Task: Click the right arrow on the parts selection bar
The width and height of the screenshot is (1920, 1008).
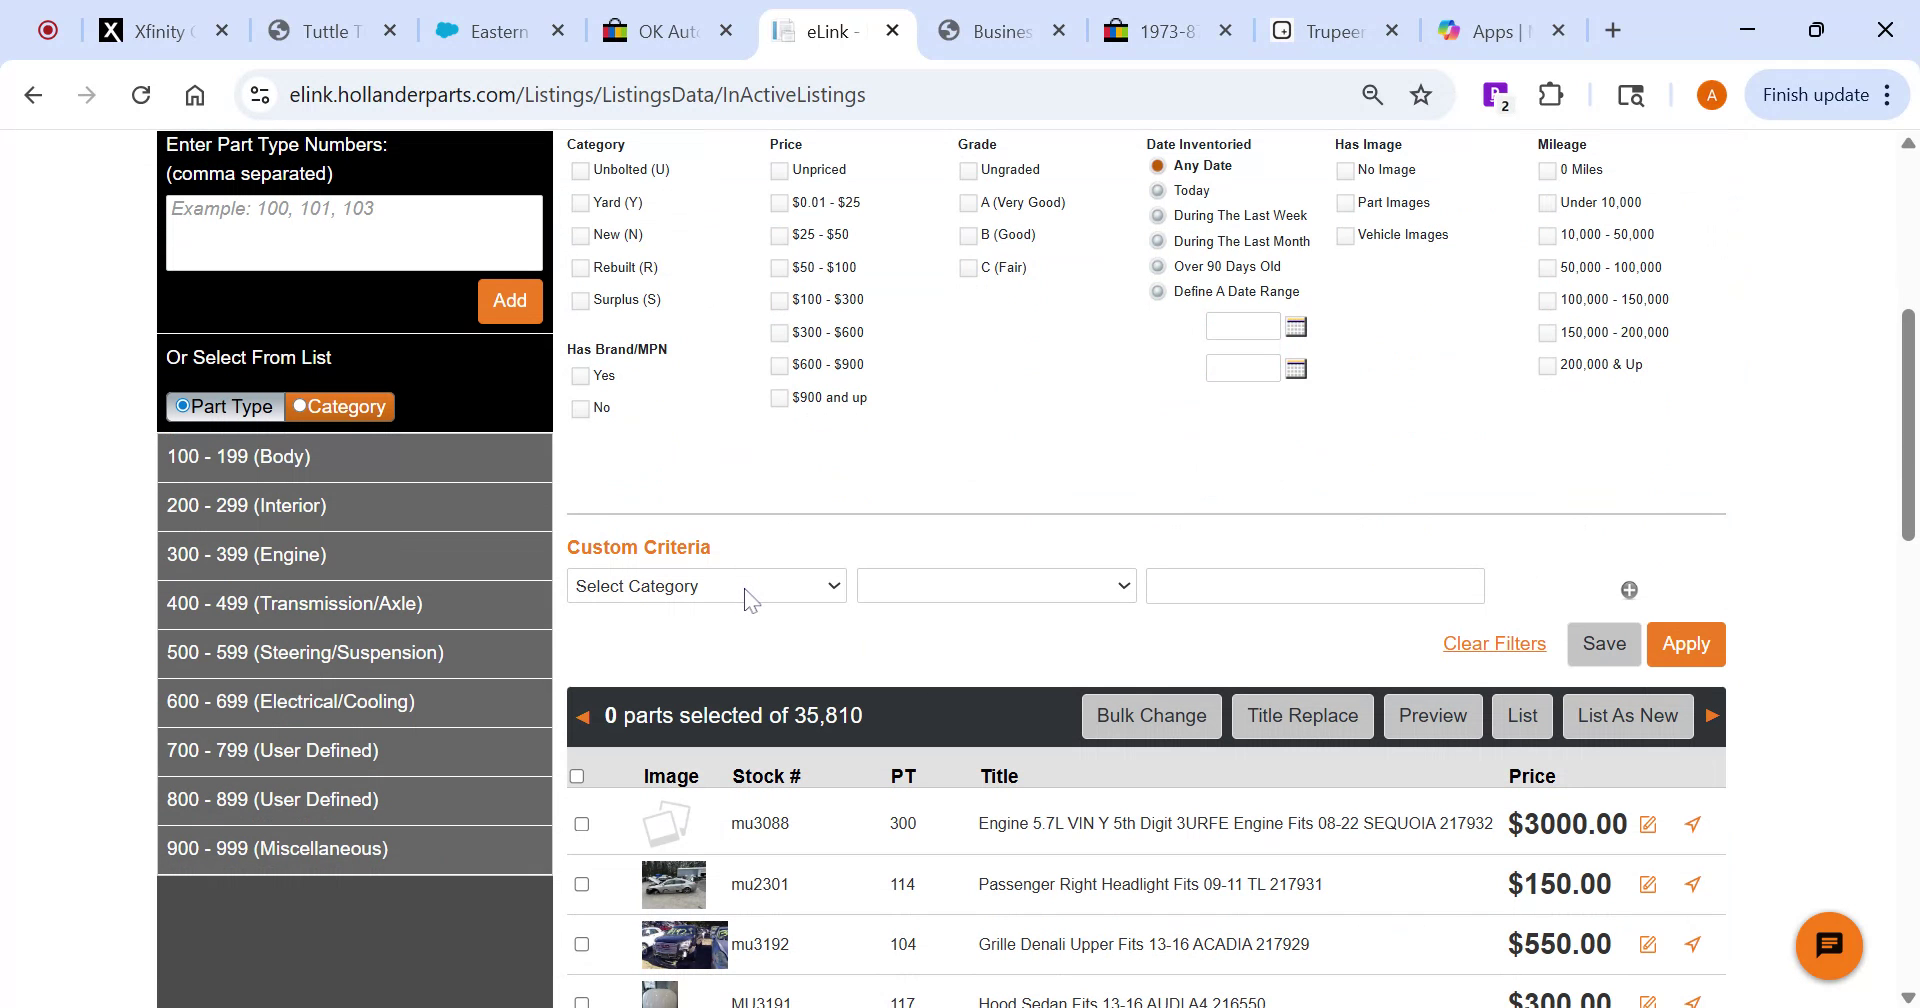Action: (1712, 715)
